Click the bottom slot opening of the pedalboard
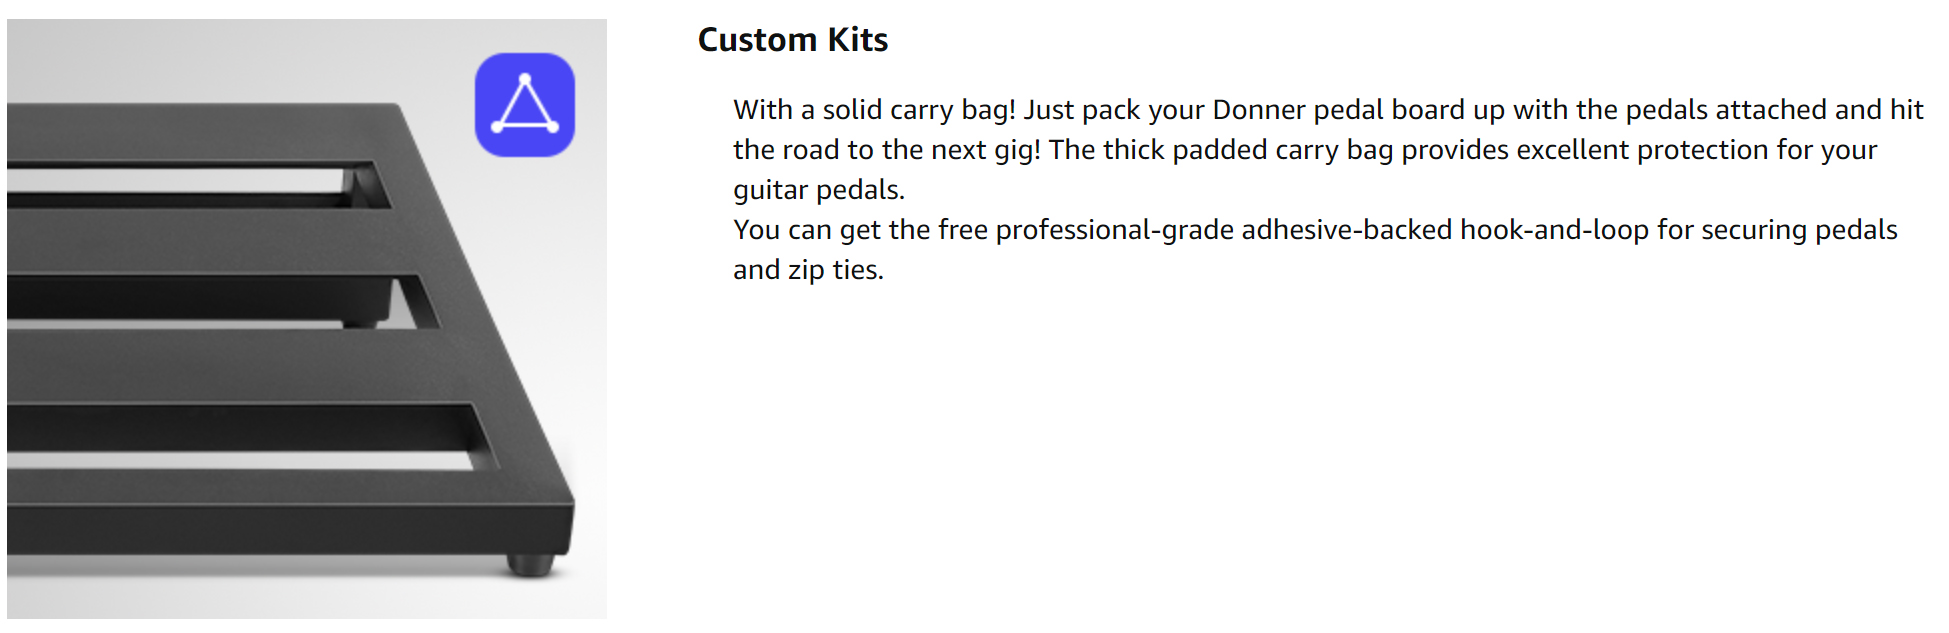Image resolution: width=1949 pixels, height=633 pixels. click(245, 437)
